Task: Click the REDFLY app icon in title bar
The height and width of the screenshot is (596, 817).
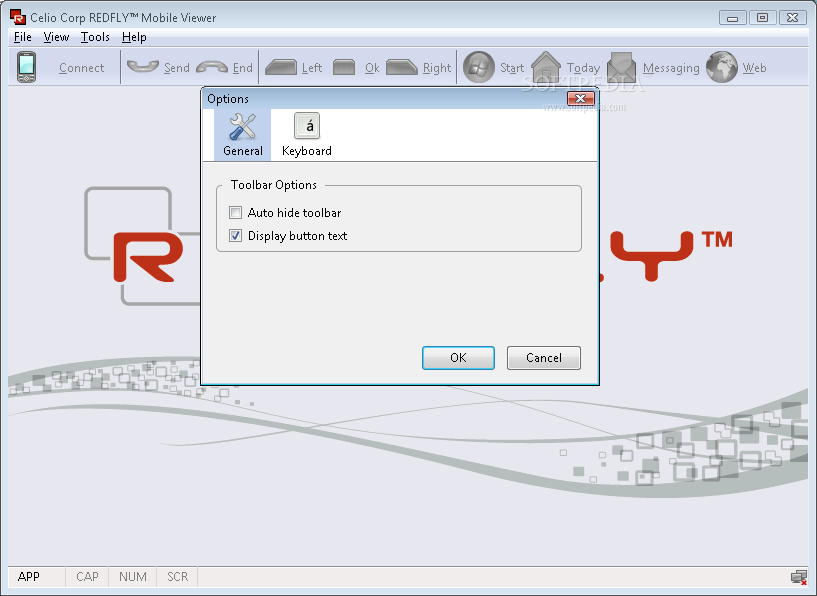Action: [x=18, y=17]
